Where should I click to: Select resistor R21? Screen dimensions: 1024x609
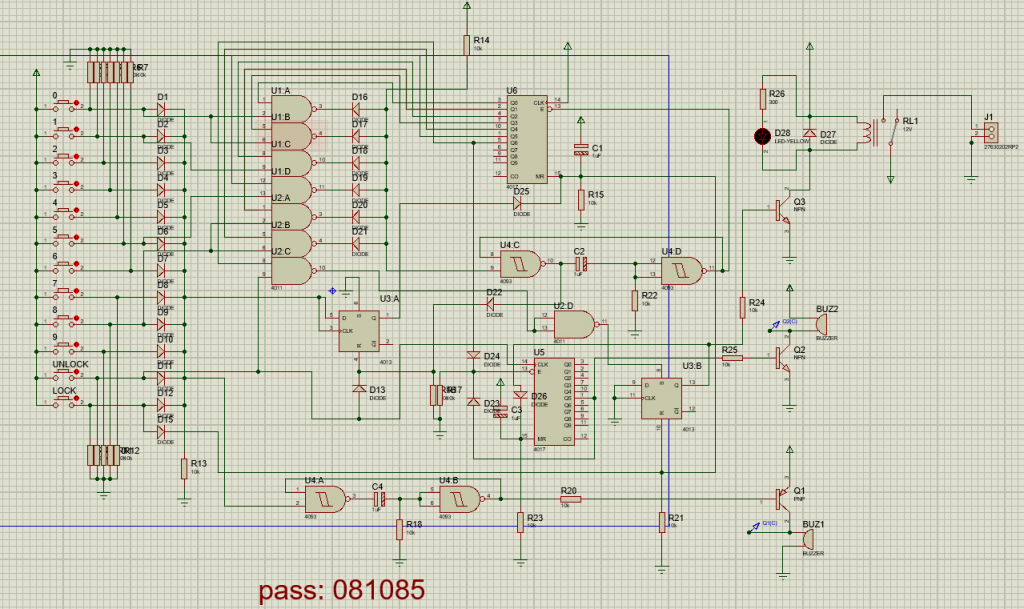click(662, 522)
